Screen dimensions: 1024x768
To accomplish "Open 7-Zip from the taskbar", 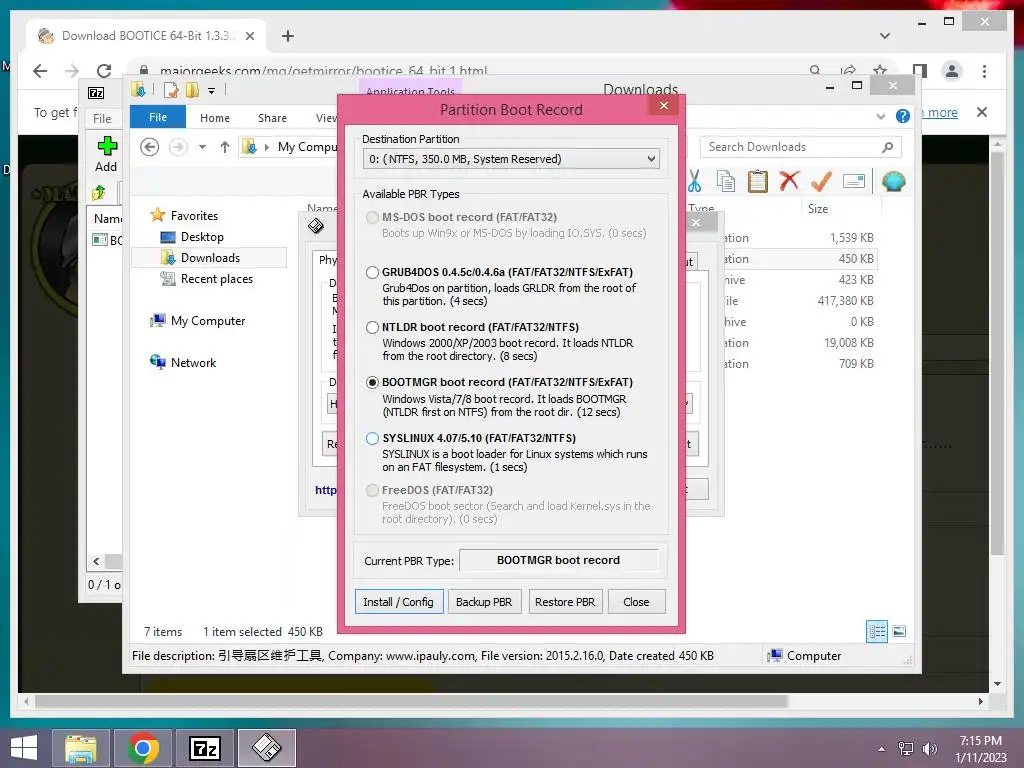I will tap(204, 748).
